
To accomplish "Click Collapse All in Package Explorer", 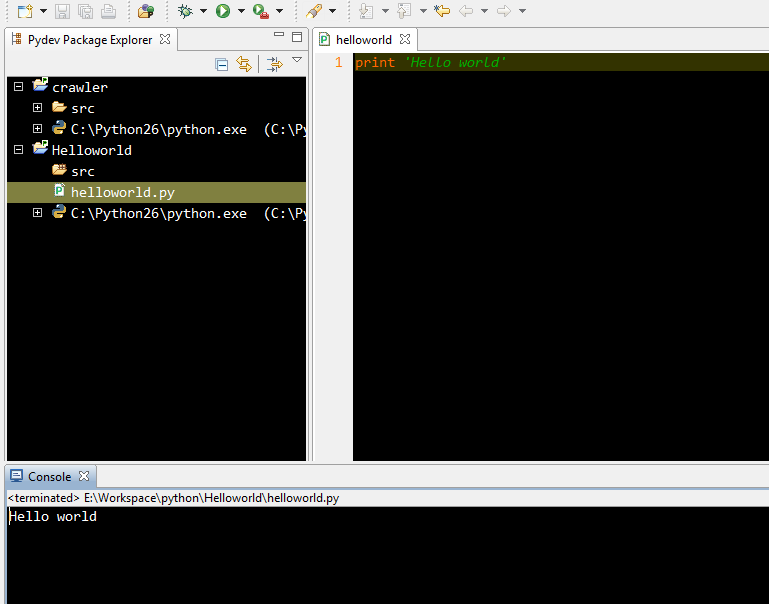I will coord(222,64).
